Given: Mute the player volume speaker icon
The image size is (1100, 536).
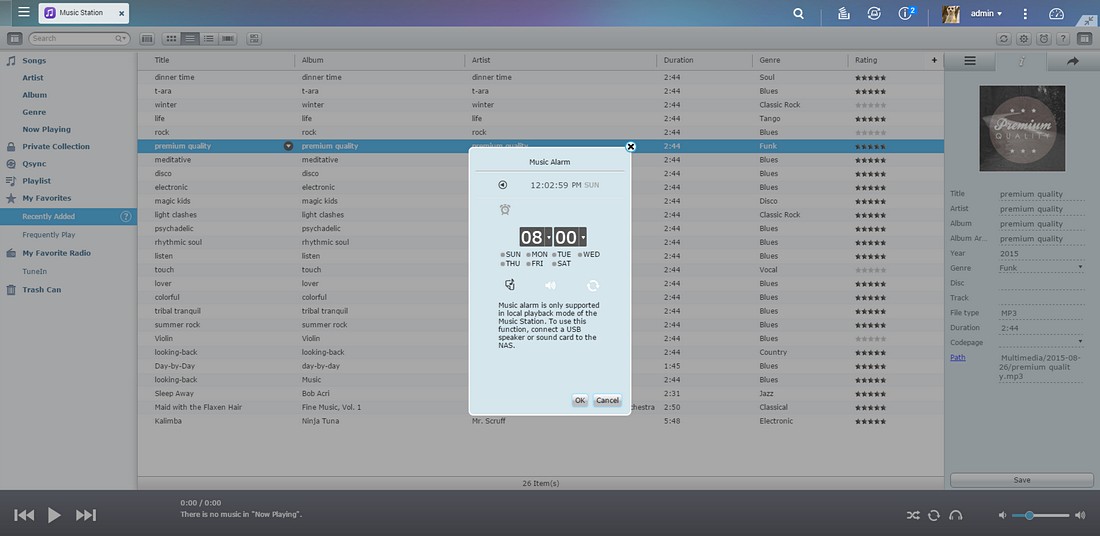Looking at the screenshot, I should pyautogui.click(x=1002, y=515).
